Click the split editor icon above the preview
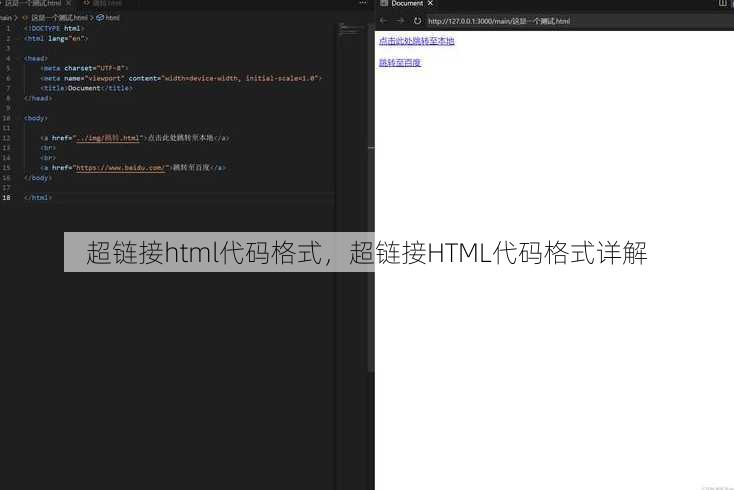734x490 pixels. pos(723,3)
